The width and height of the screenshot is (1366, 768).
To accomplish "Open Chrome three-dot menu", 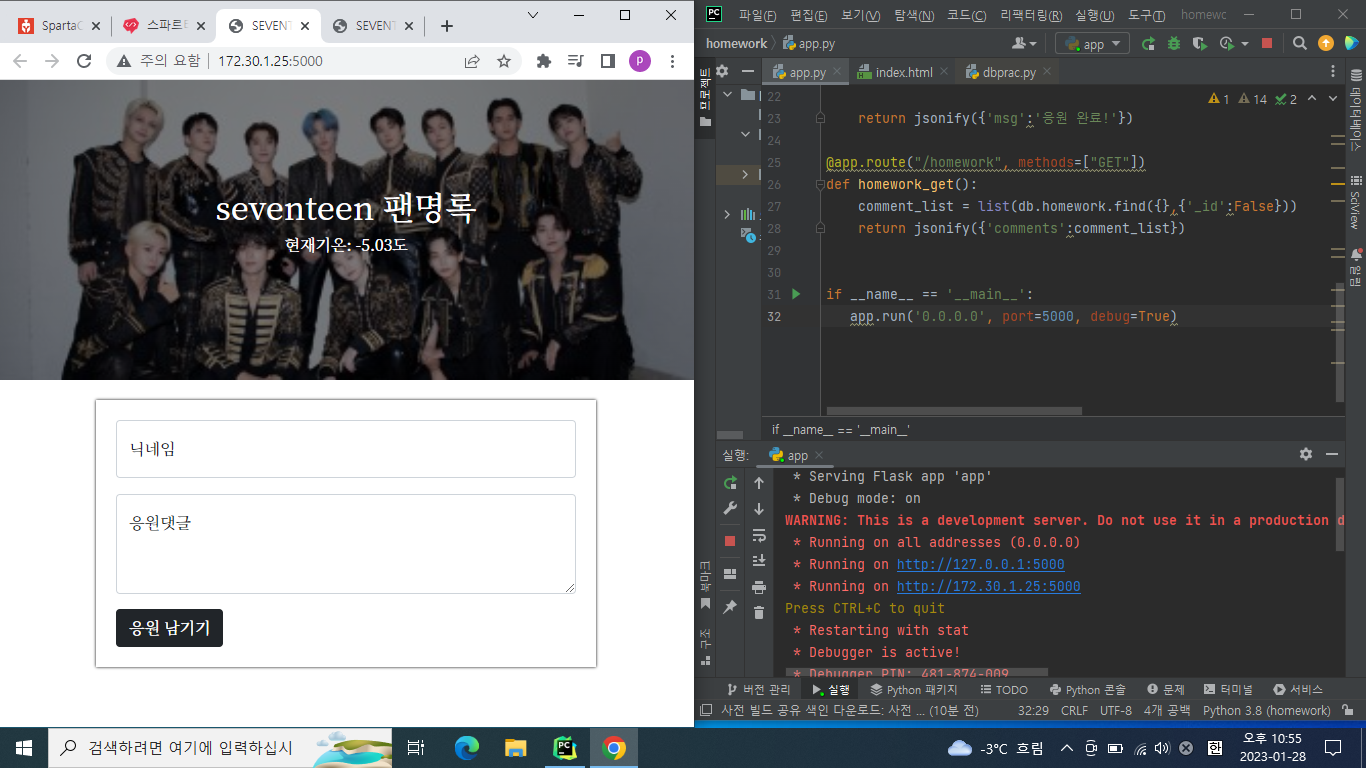I will click(672, 61).
